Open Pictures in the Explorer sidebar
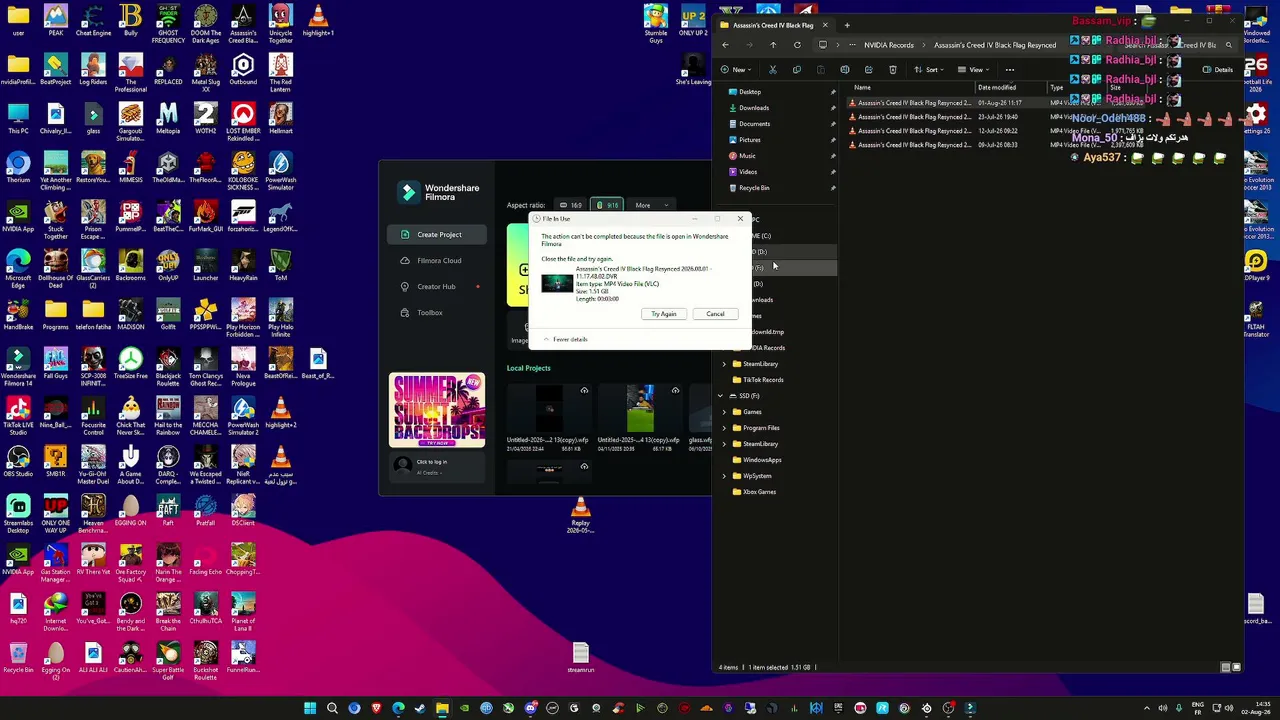 pos(750,140)
